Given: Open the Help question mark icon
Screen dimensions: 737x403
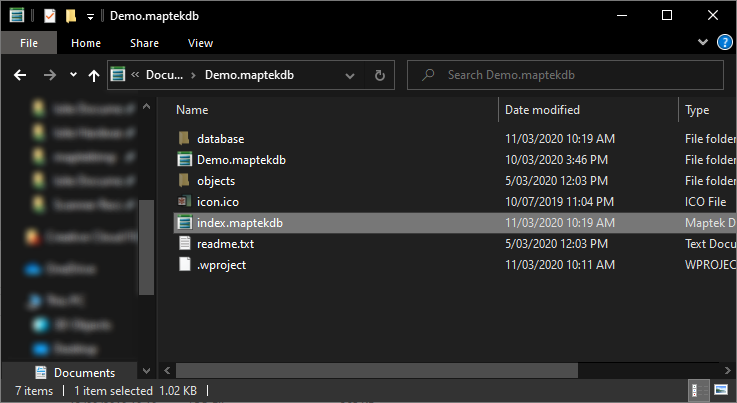Looking at the screenshot, I should click(725, 42).
